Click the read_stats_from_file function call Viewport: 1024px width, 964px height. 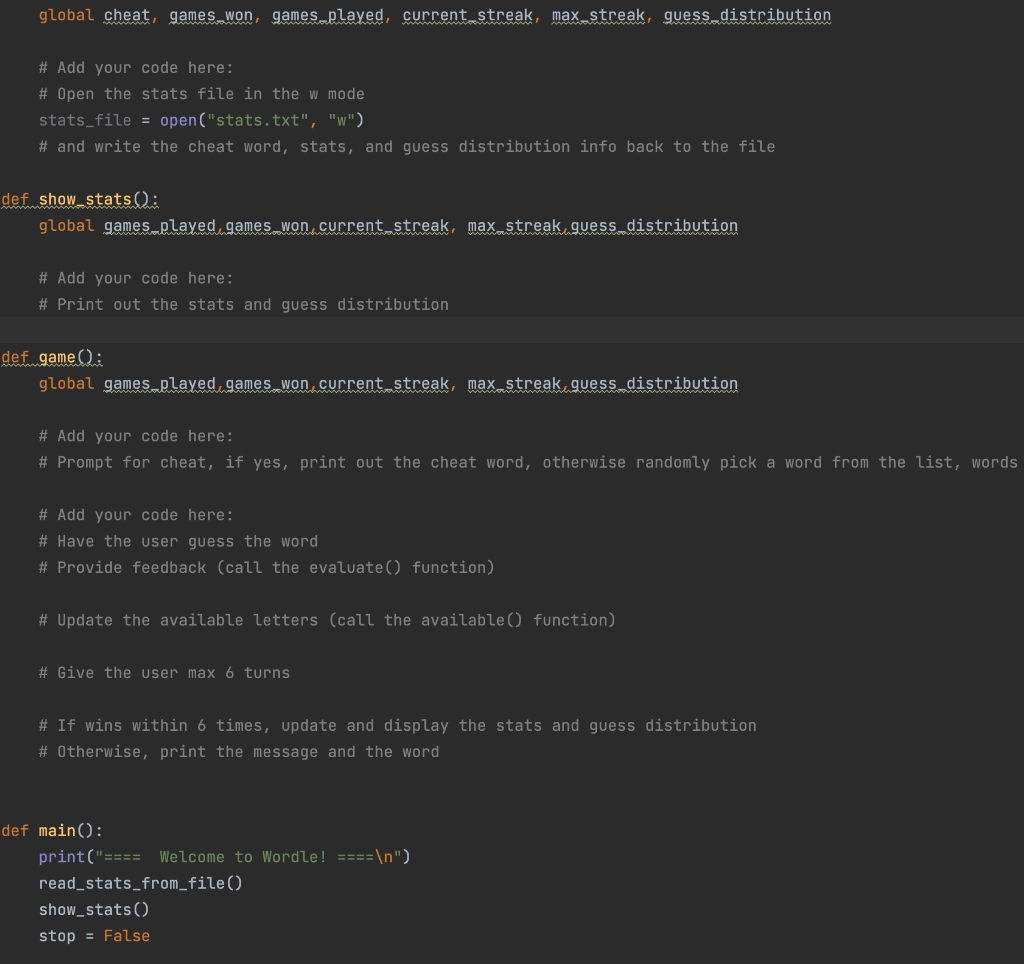coord(140,883)
